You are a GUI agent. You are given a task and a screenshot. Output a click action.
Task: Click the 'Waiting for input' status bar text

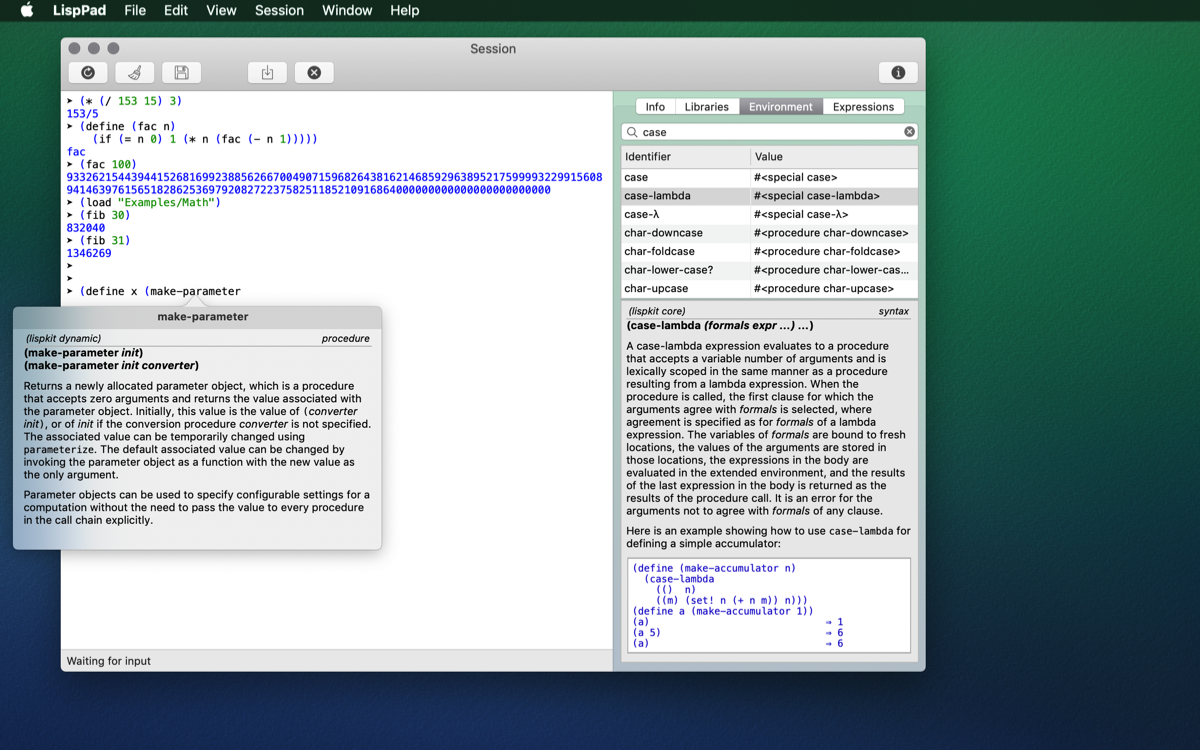pos(109,661)
